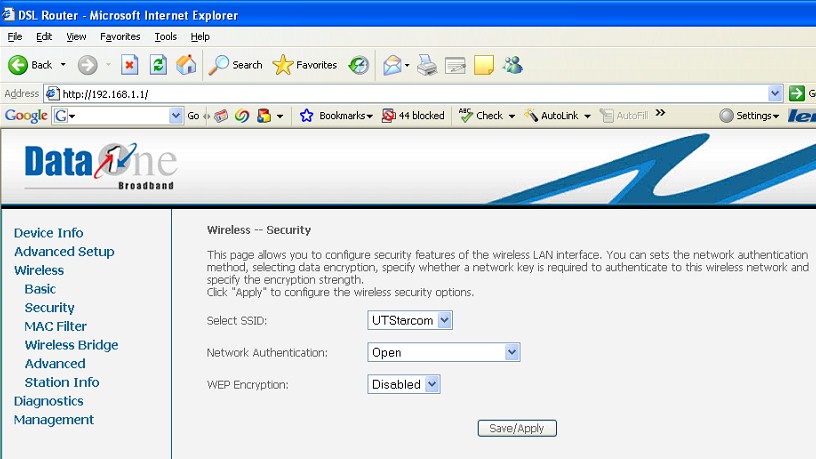Open the Diagnostics page

(x=48, y=401)
